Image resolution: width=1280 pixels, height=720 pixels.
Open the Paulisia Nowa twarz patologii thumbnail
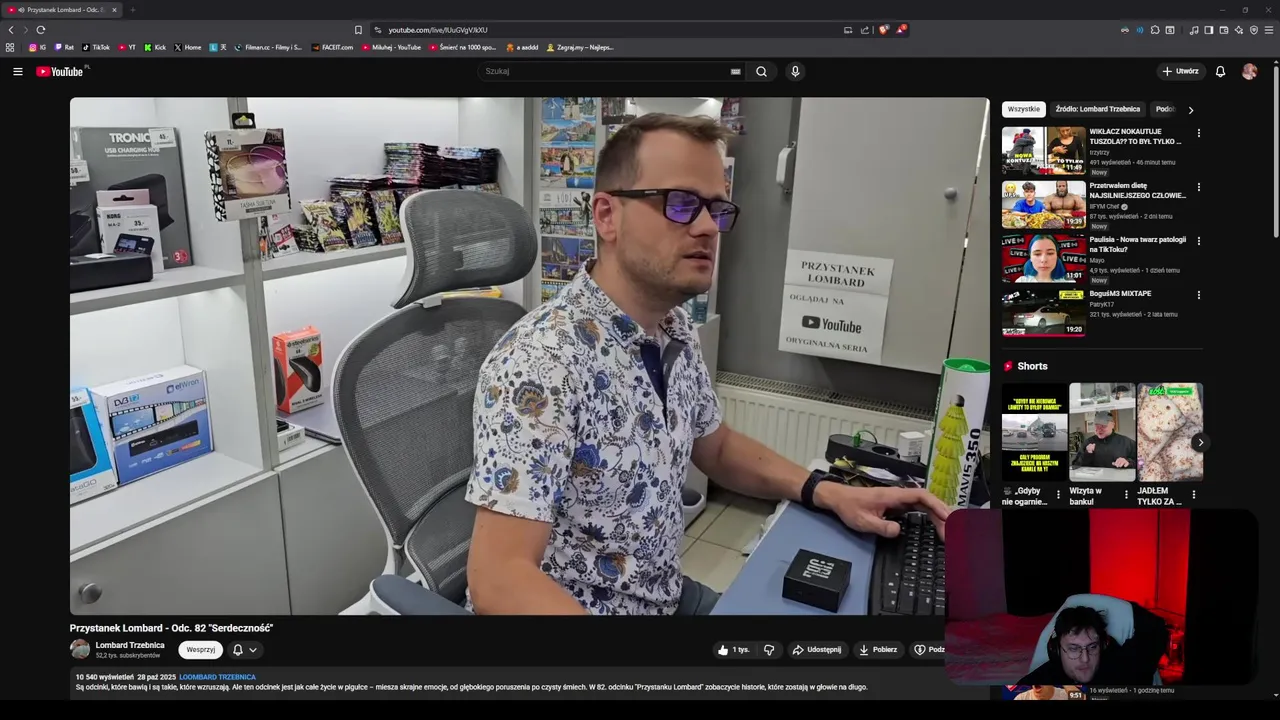[x=1043, y=258]
